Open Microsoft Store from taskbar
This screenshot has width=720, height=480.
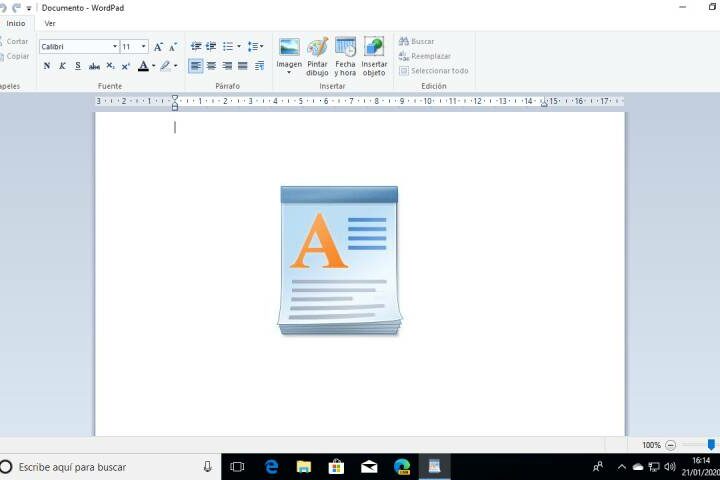336,467
